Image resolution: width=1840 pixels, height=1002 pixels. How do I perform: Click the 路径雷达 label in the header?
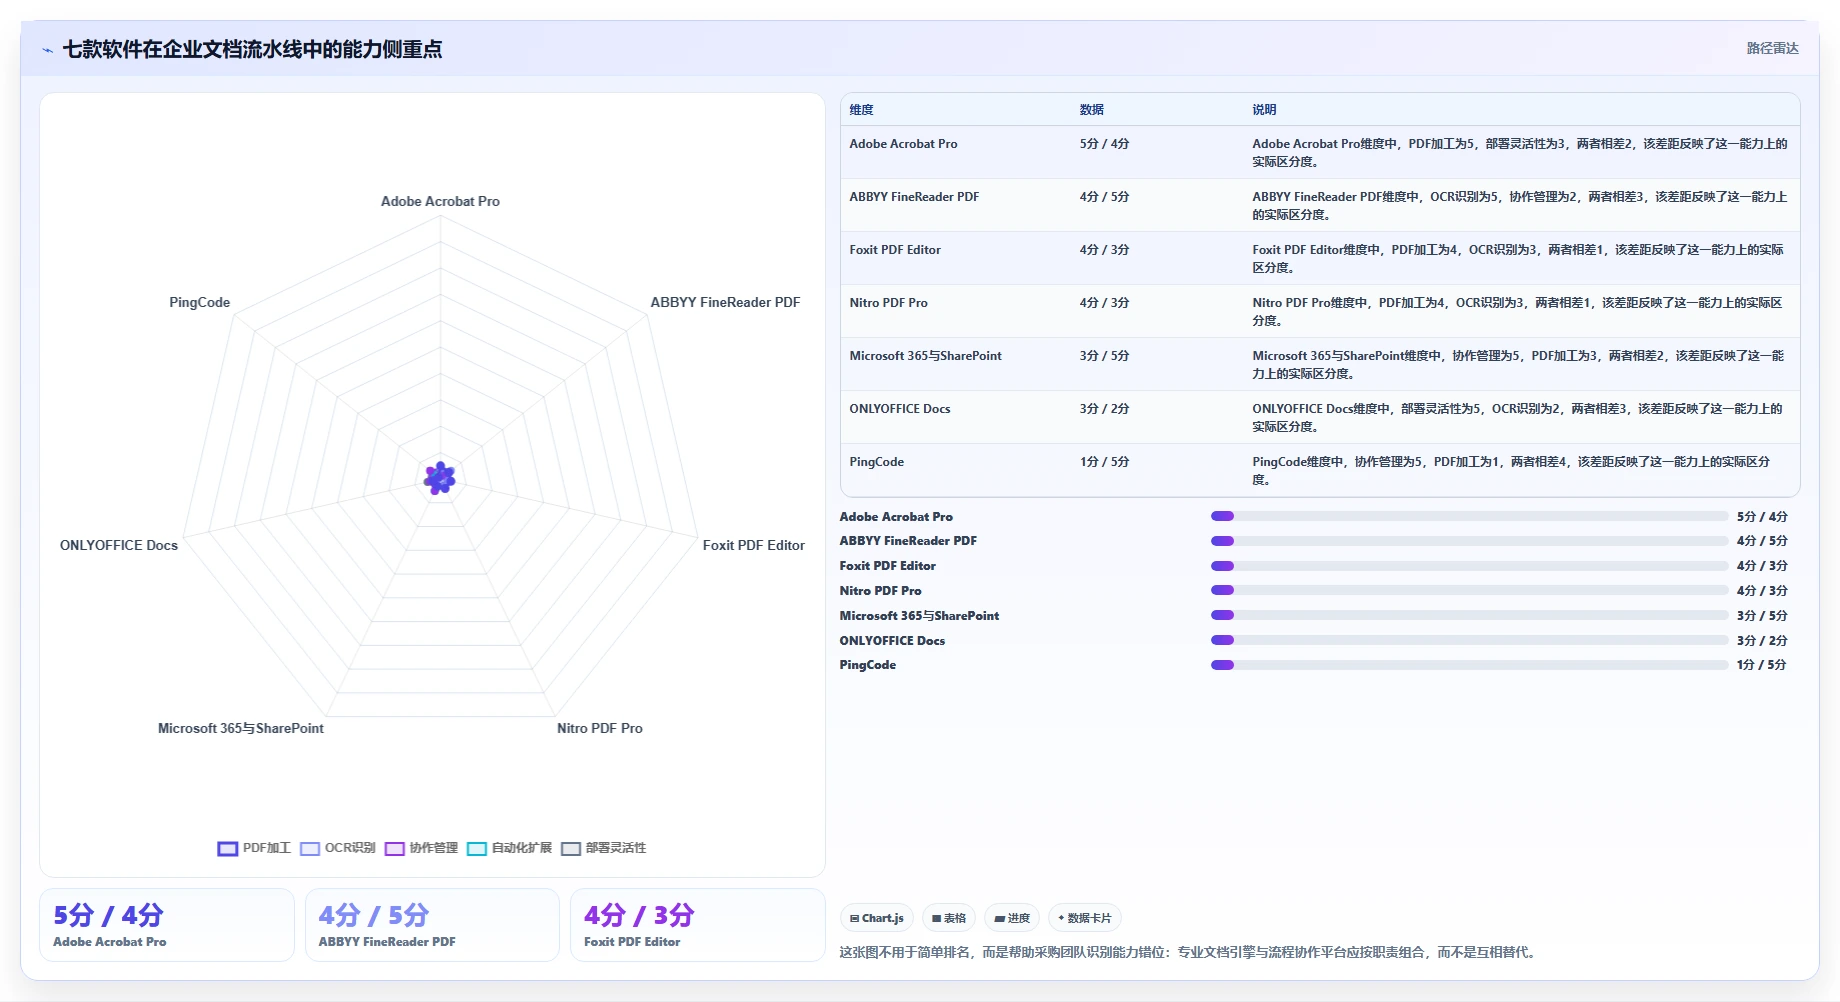1772,48
